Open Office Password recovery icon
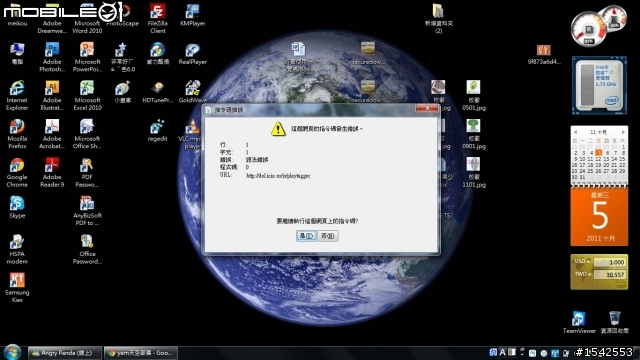 (87, 249)
